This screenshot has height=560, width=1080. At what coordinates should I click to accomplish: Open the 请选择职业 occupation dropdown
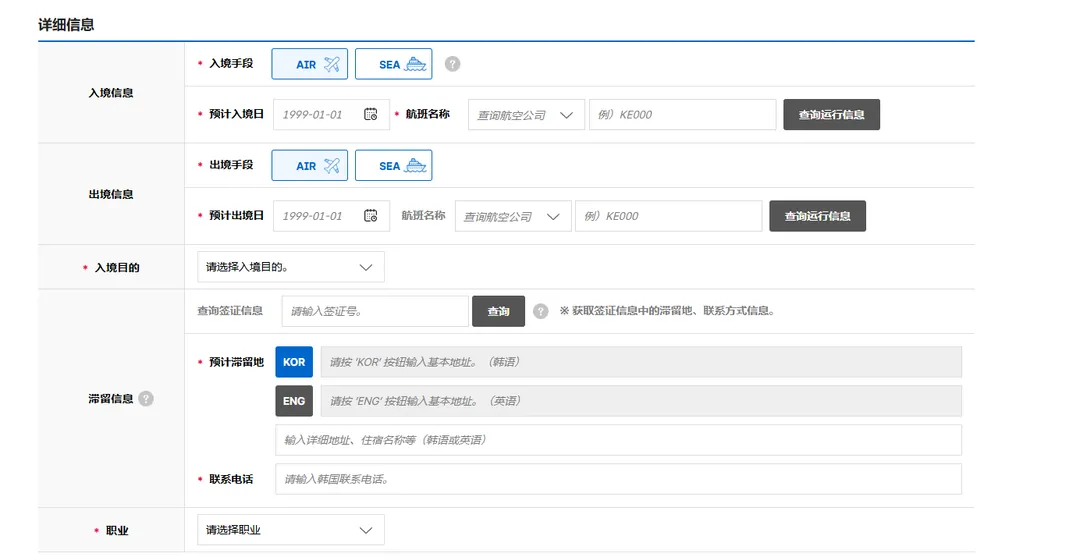pyautogui.click(x=291, y=530)
